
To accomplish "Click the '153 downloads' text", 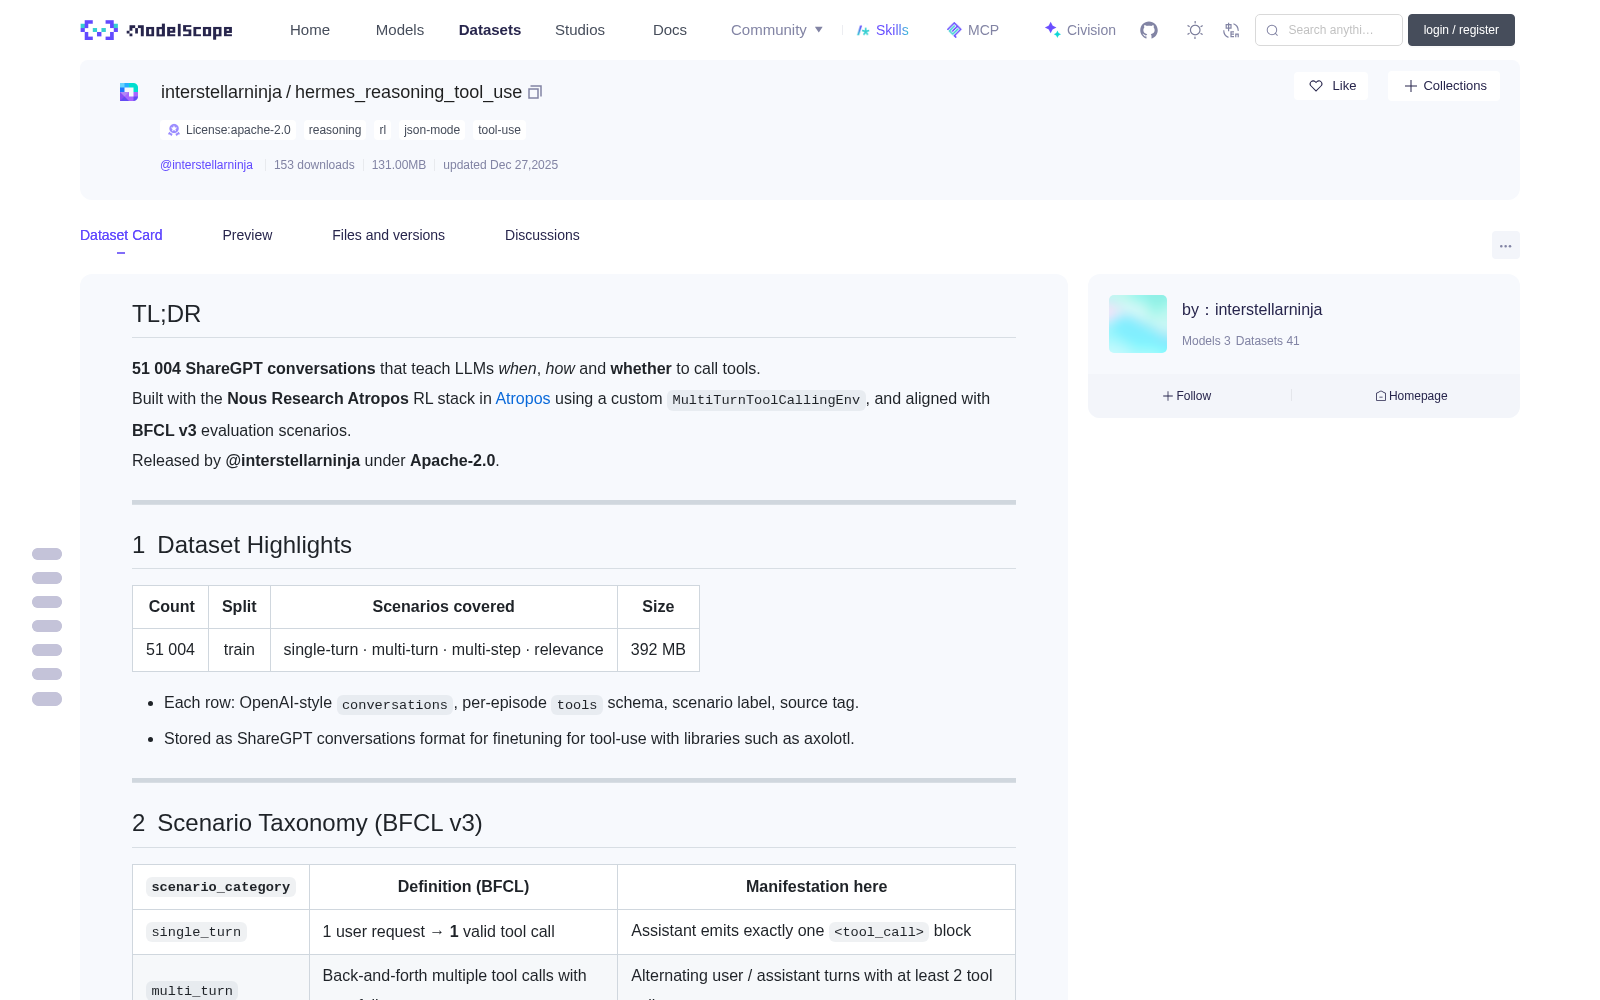I will [314, 165].
